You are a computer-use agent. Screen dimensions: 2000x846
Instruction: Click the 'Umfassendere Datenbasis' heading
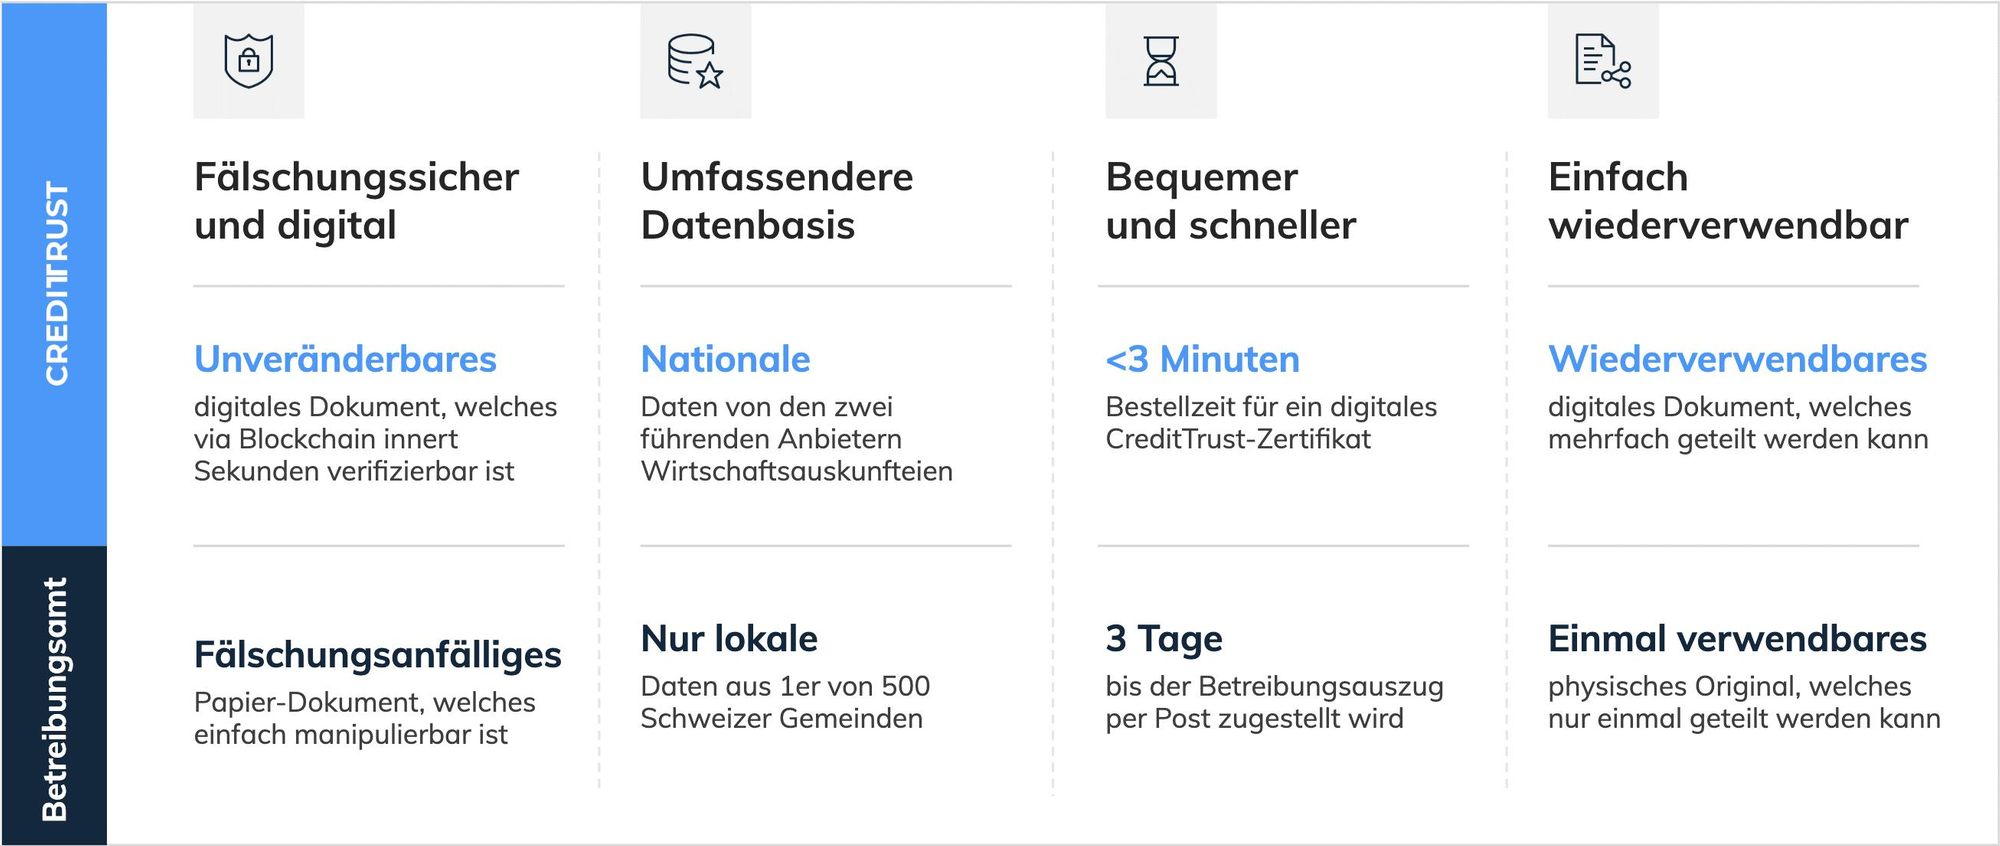coord(777,201)
